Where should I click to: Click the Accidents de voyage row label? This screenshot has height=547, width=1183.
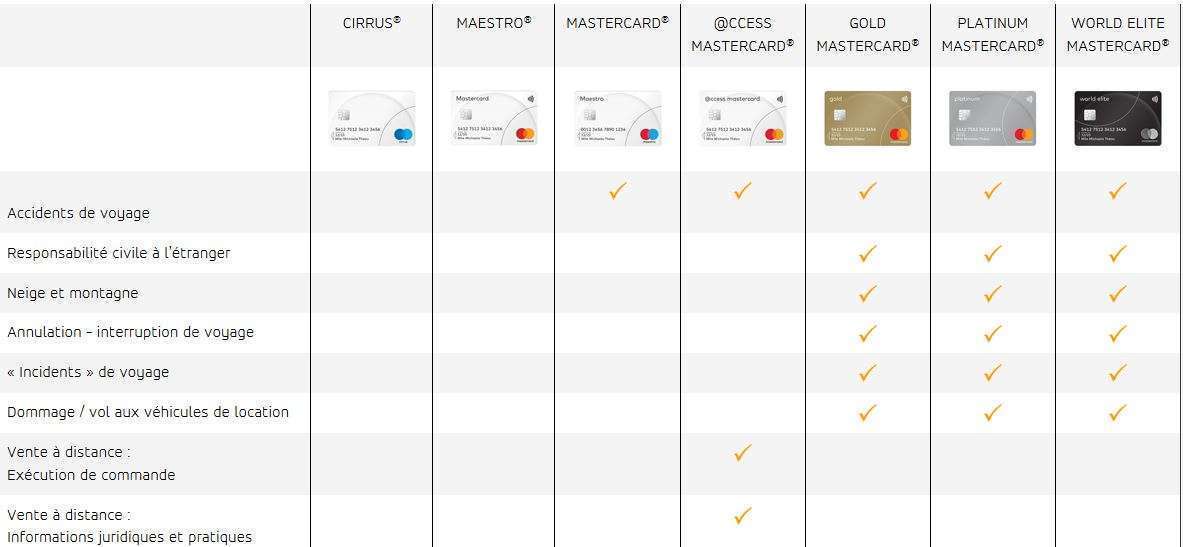tap(79, 213)
